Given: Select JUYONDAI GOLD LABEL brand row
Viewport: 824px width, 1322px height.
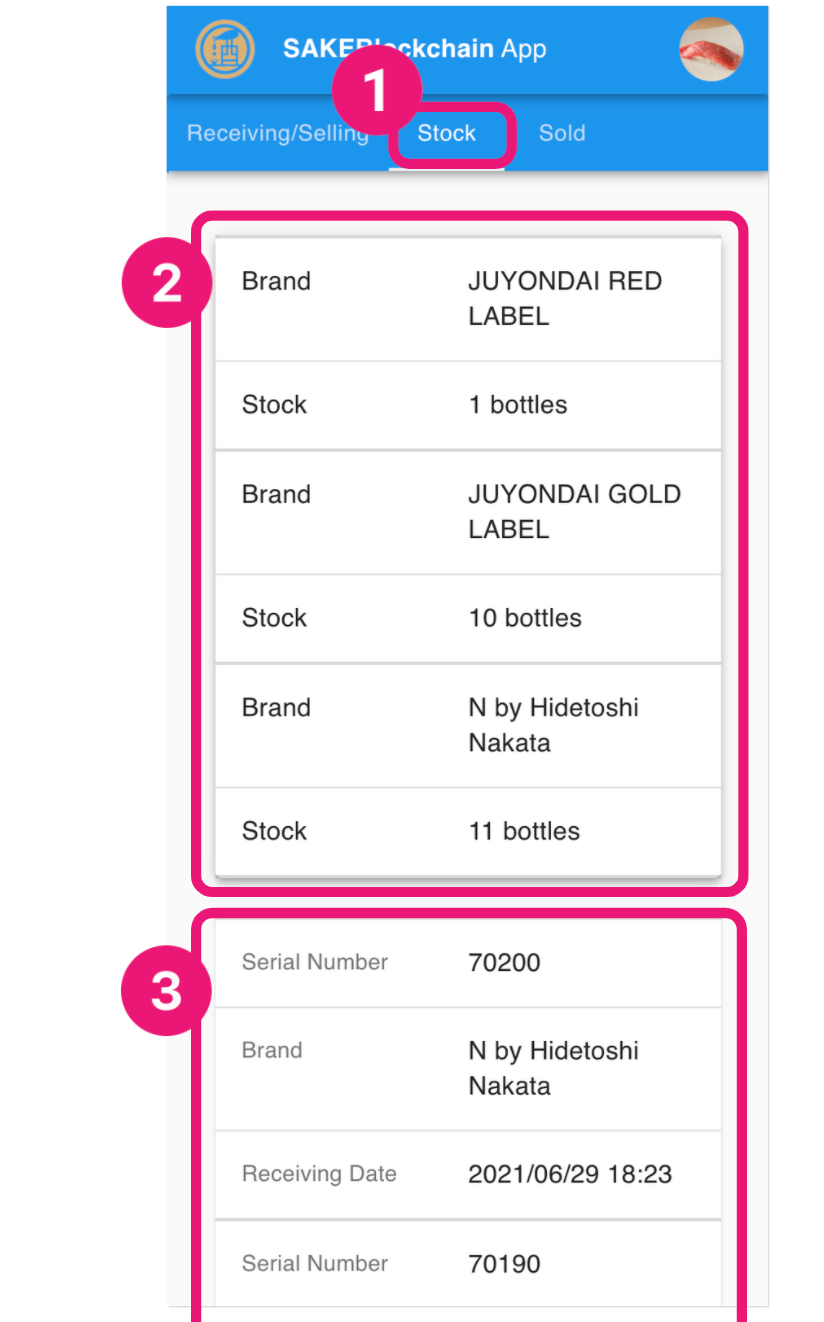Looking at the screenshot, I should point(468,512).
